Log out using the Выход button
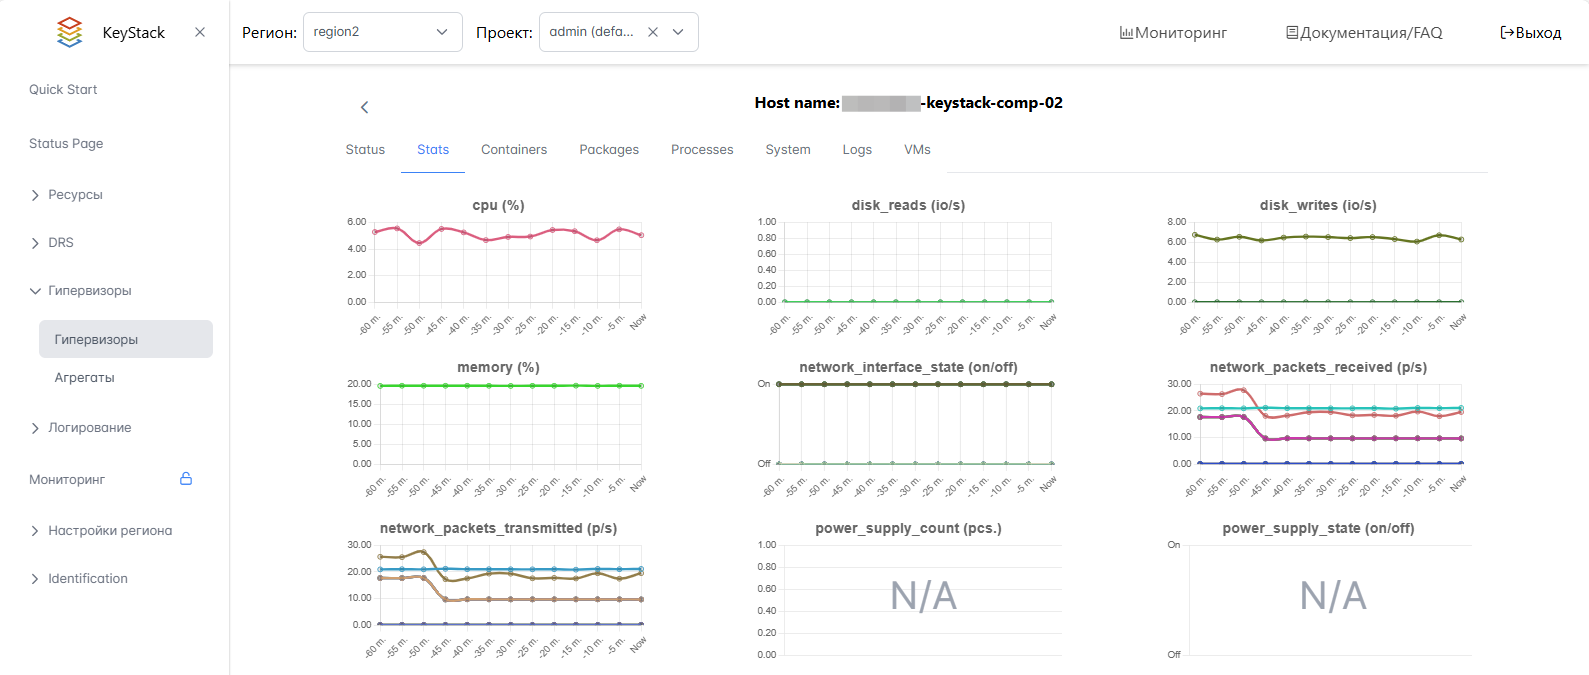Viewport: 1589px width, 675px height. 1530,33
